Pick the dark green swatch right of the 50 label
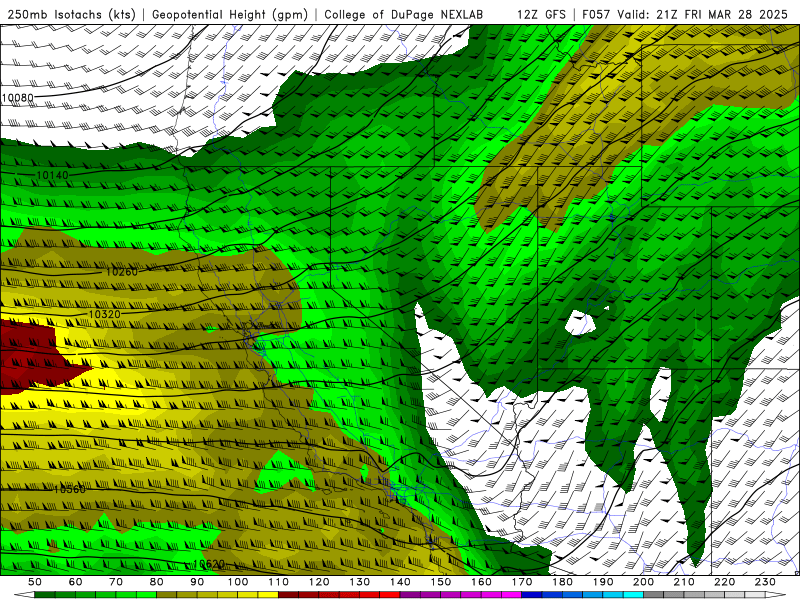The height and width of the screenshot is (600, 800). pos(45,595)
